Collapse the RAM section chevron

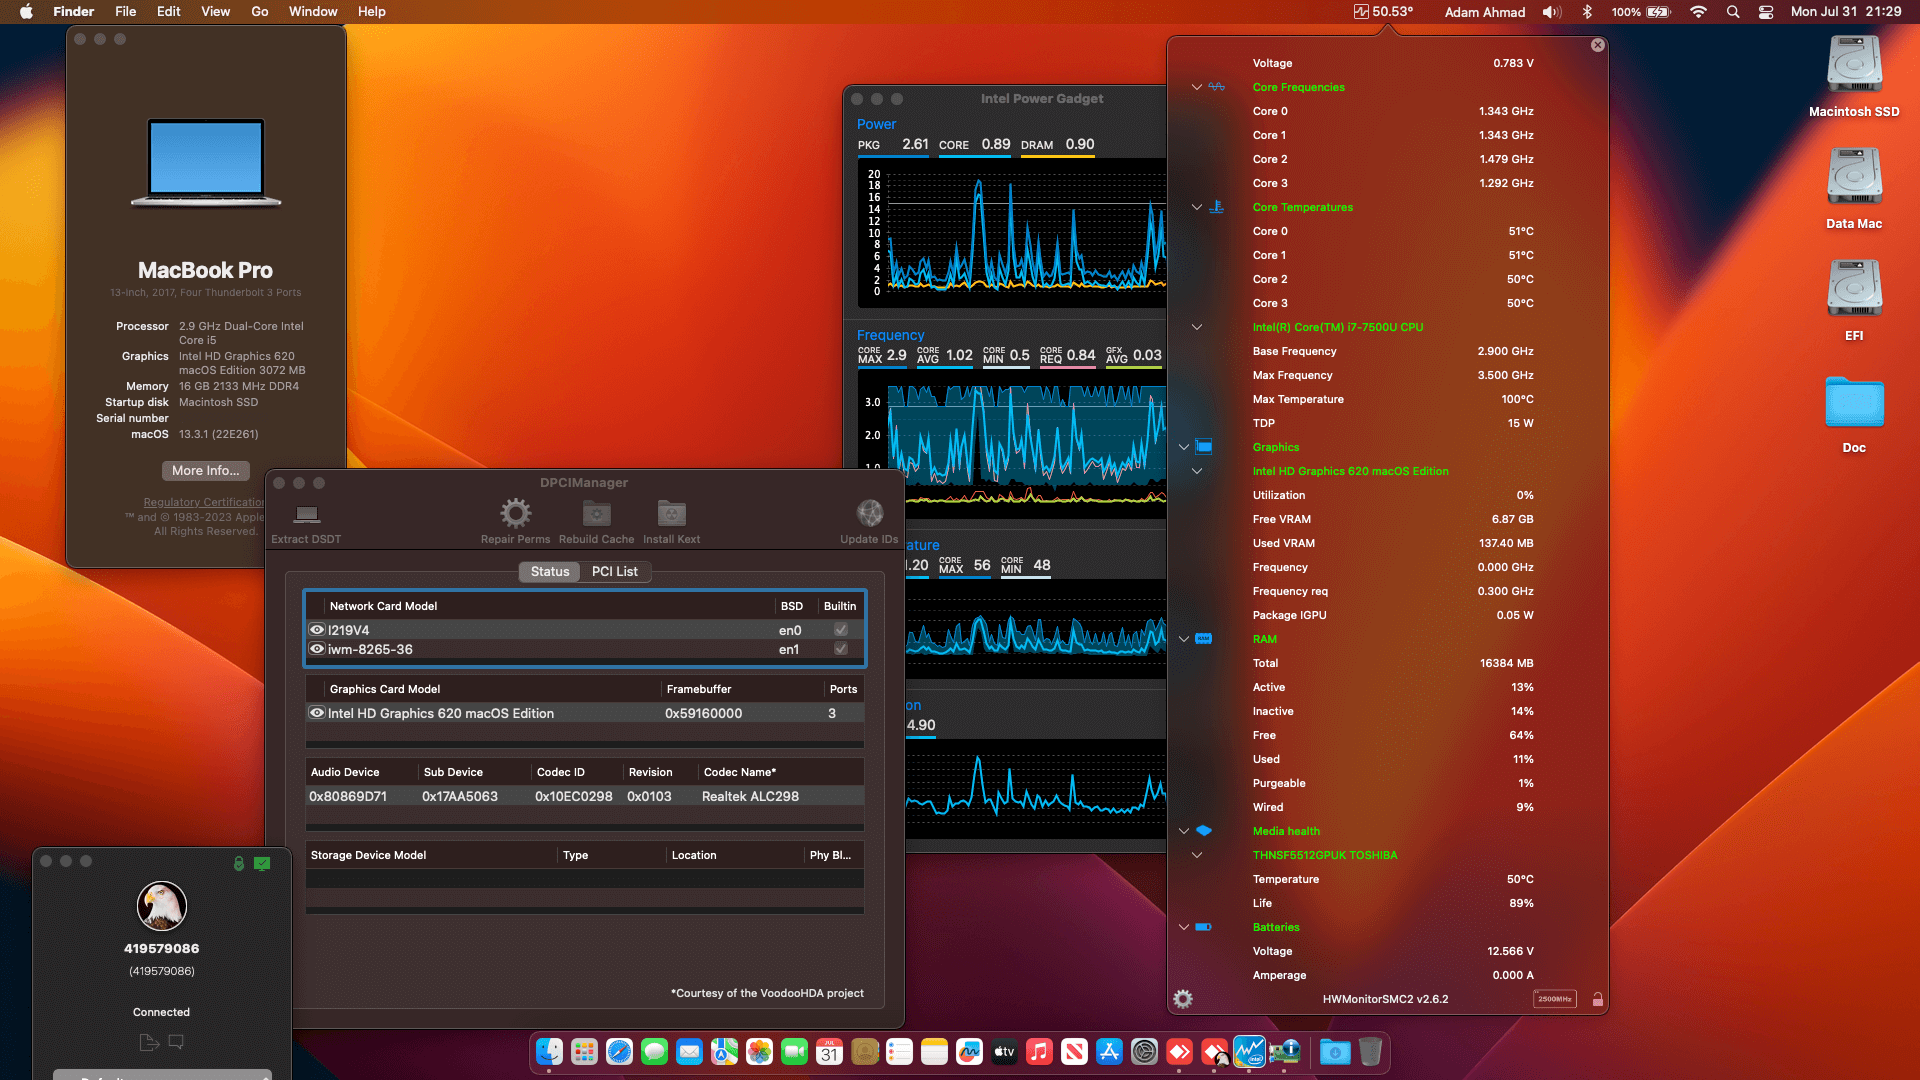click(x=1184, y=639)
